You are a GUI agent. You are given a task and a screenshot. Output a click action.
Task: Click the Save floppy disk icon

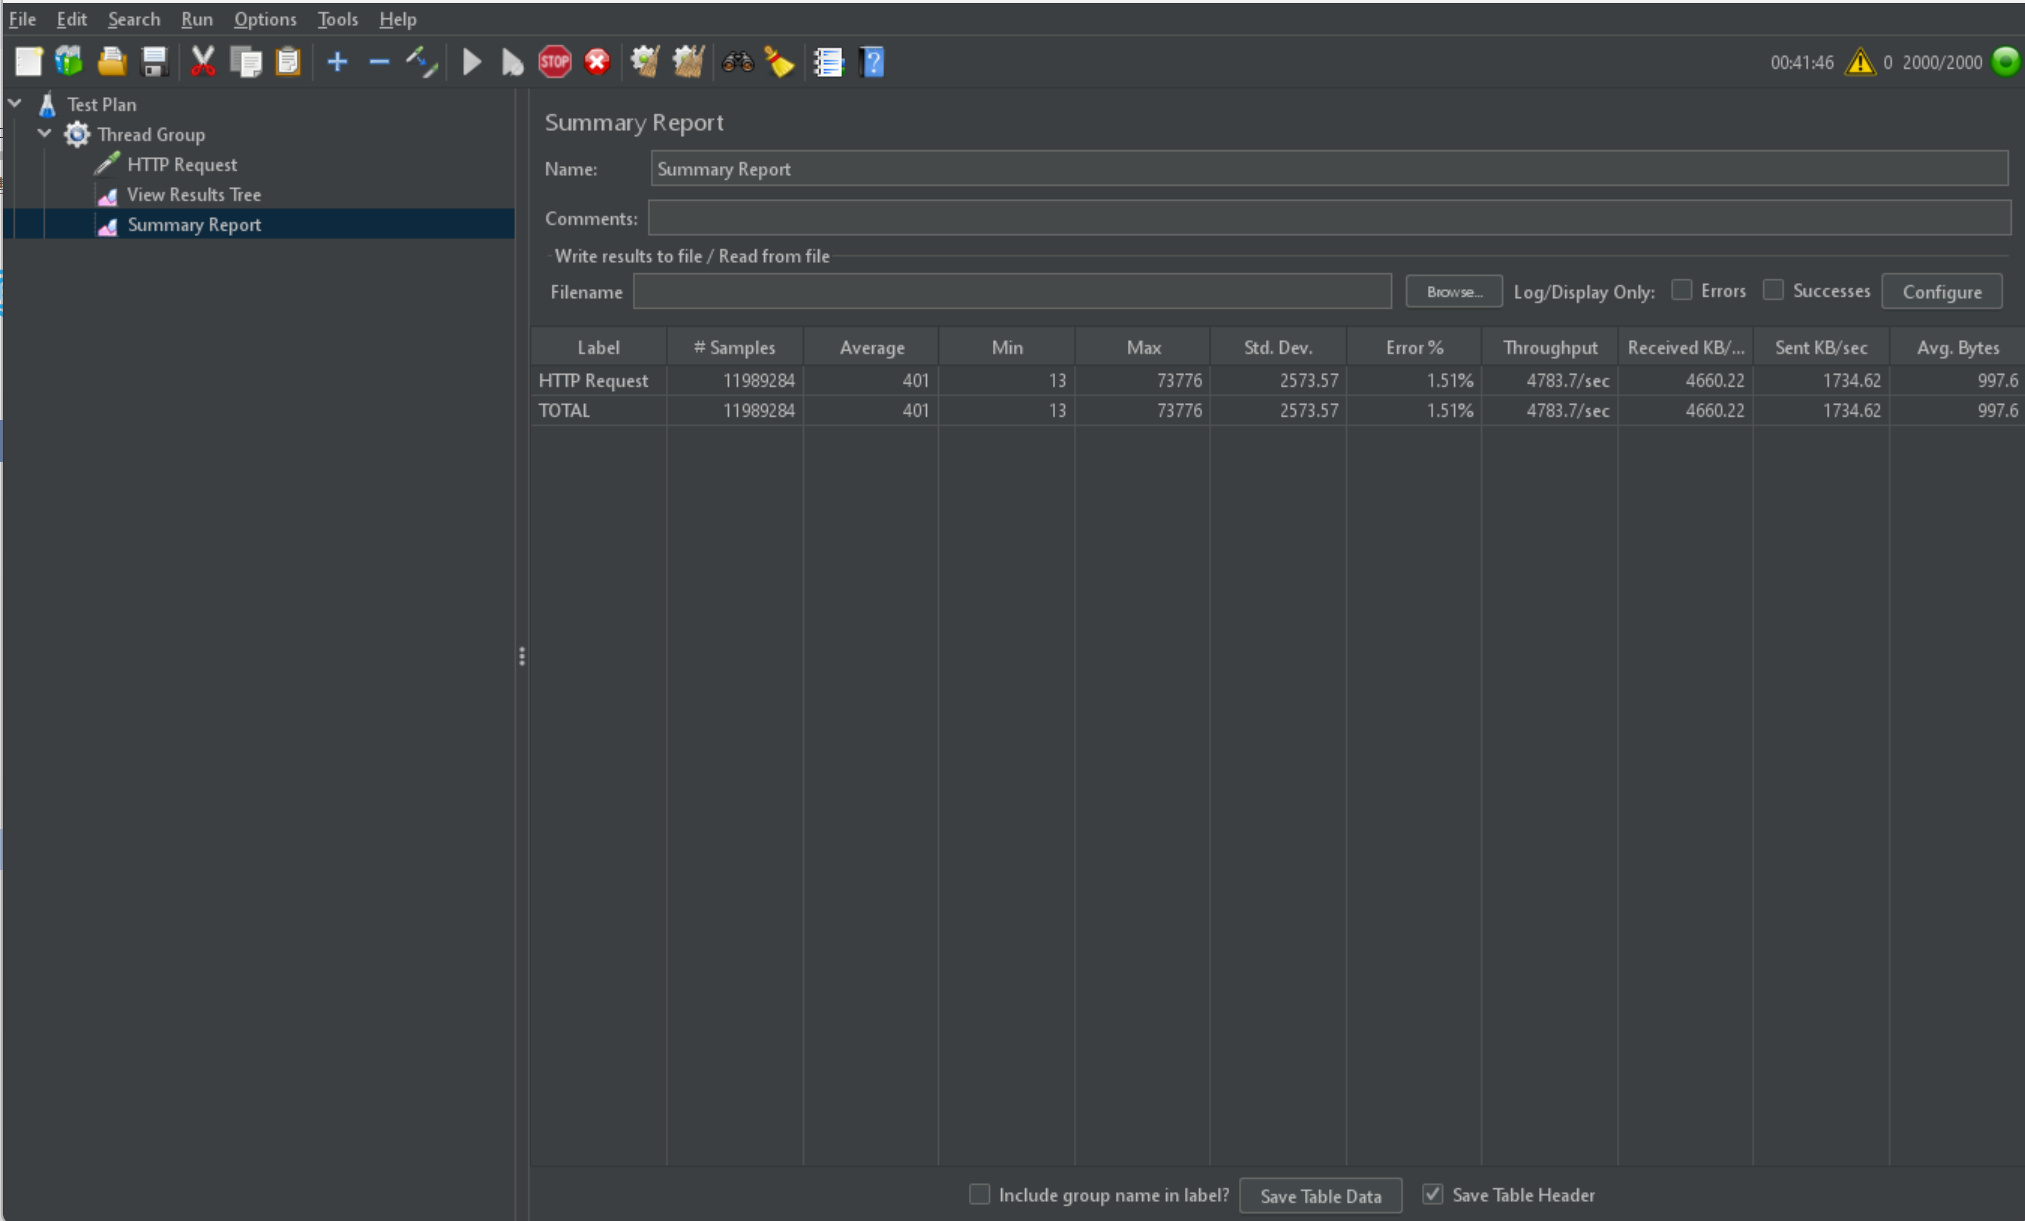tap(154, 62)
